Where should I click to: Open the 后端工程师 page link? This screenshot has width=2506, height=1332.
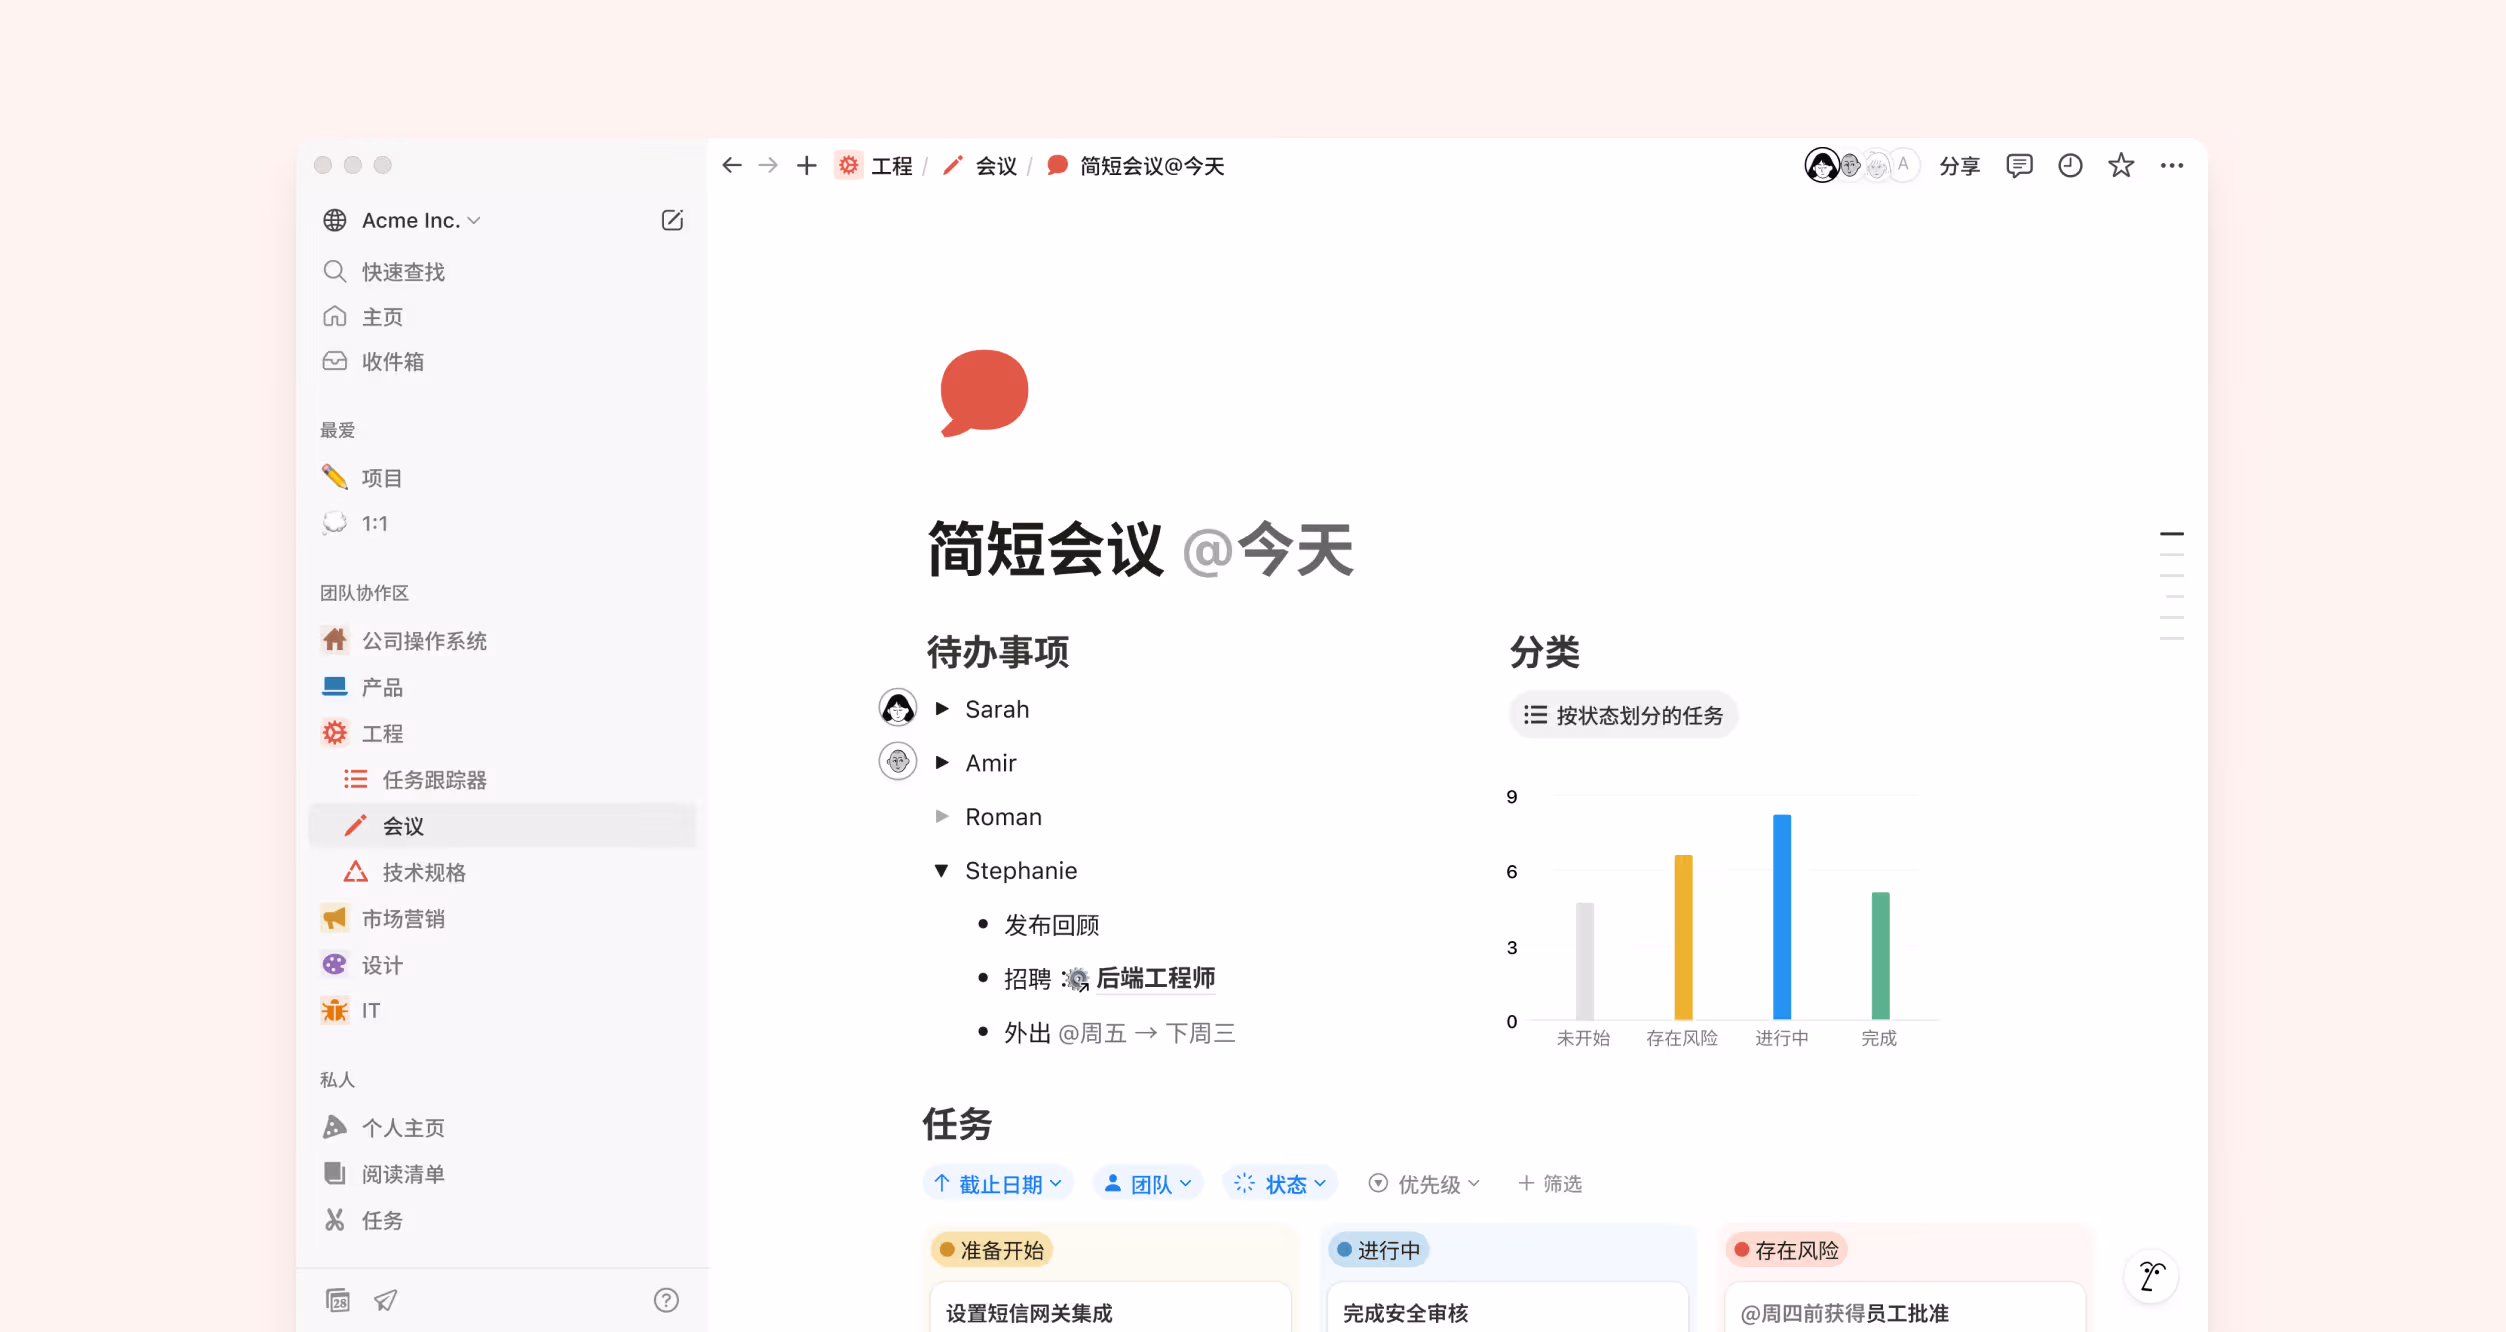coord(1155,978)
